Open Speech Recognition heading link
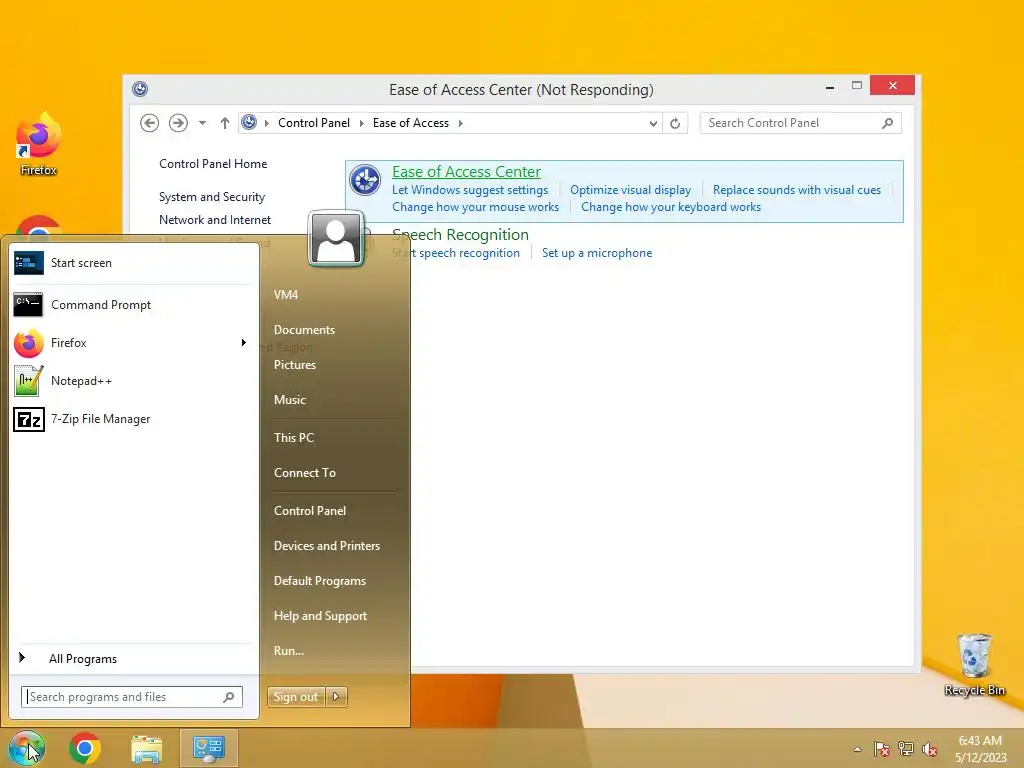 click(460, 234)
